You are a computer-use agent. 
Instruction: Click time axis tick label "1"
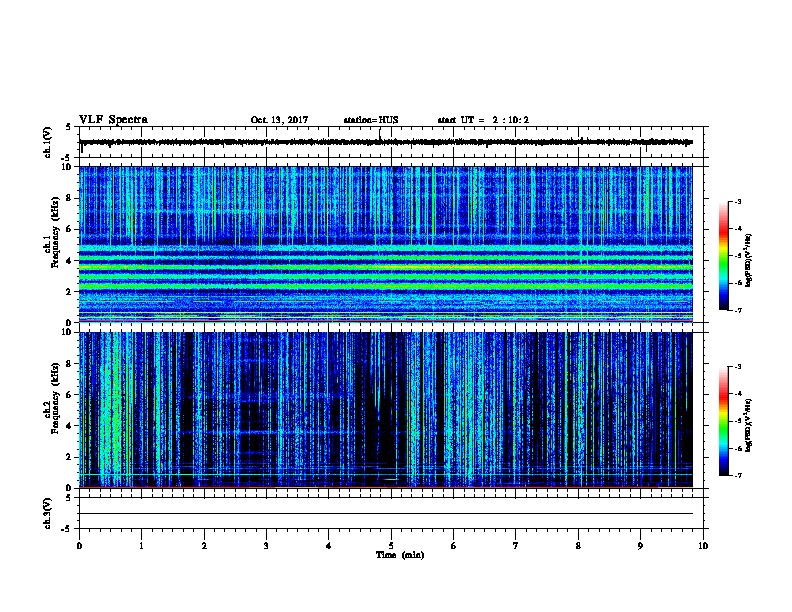[x=141, y=545]
